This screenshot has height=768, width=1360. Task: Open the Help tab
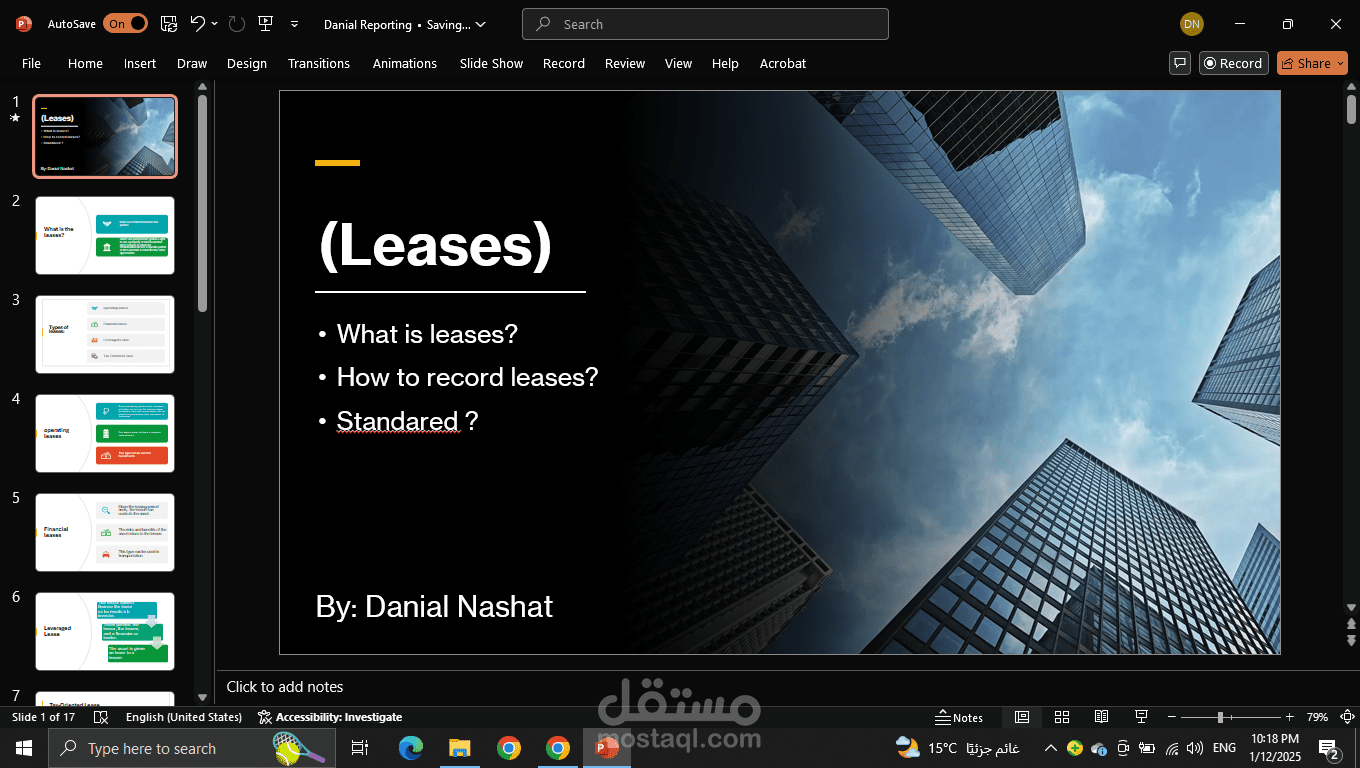(x=725, y=63)
